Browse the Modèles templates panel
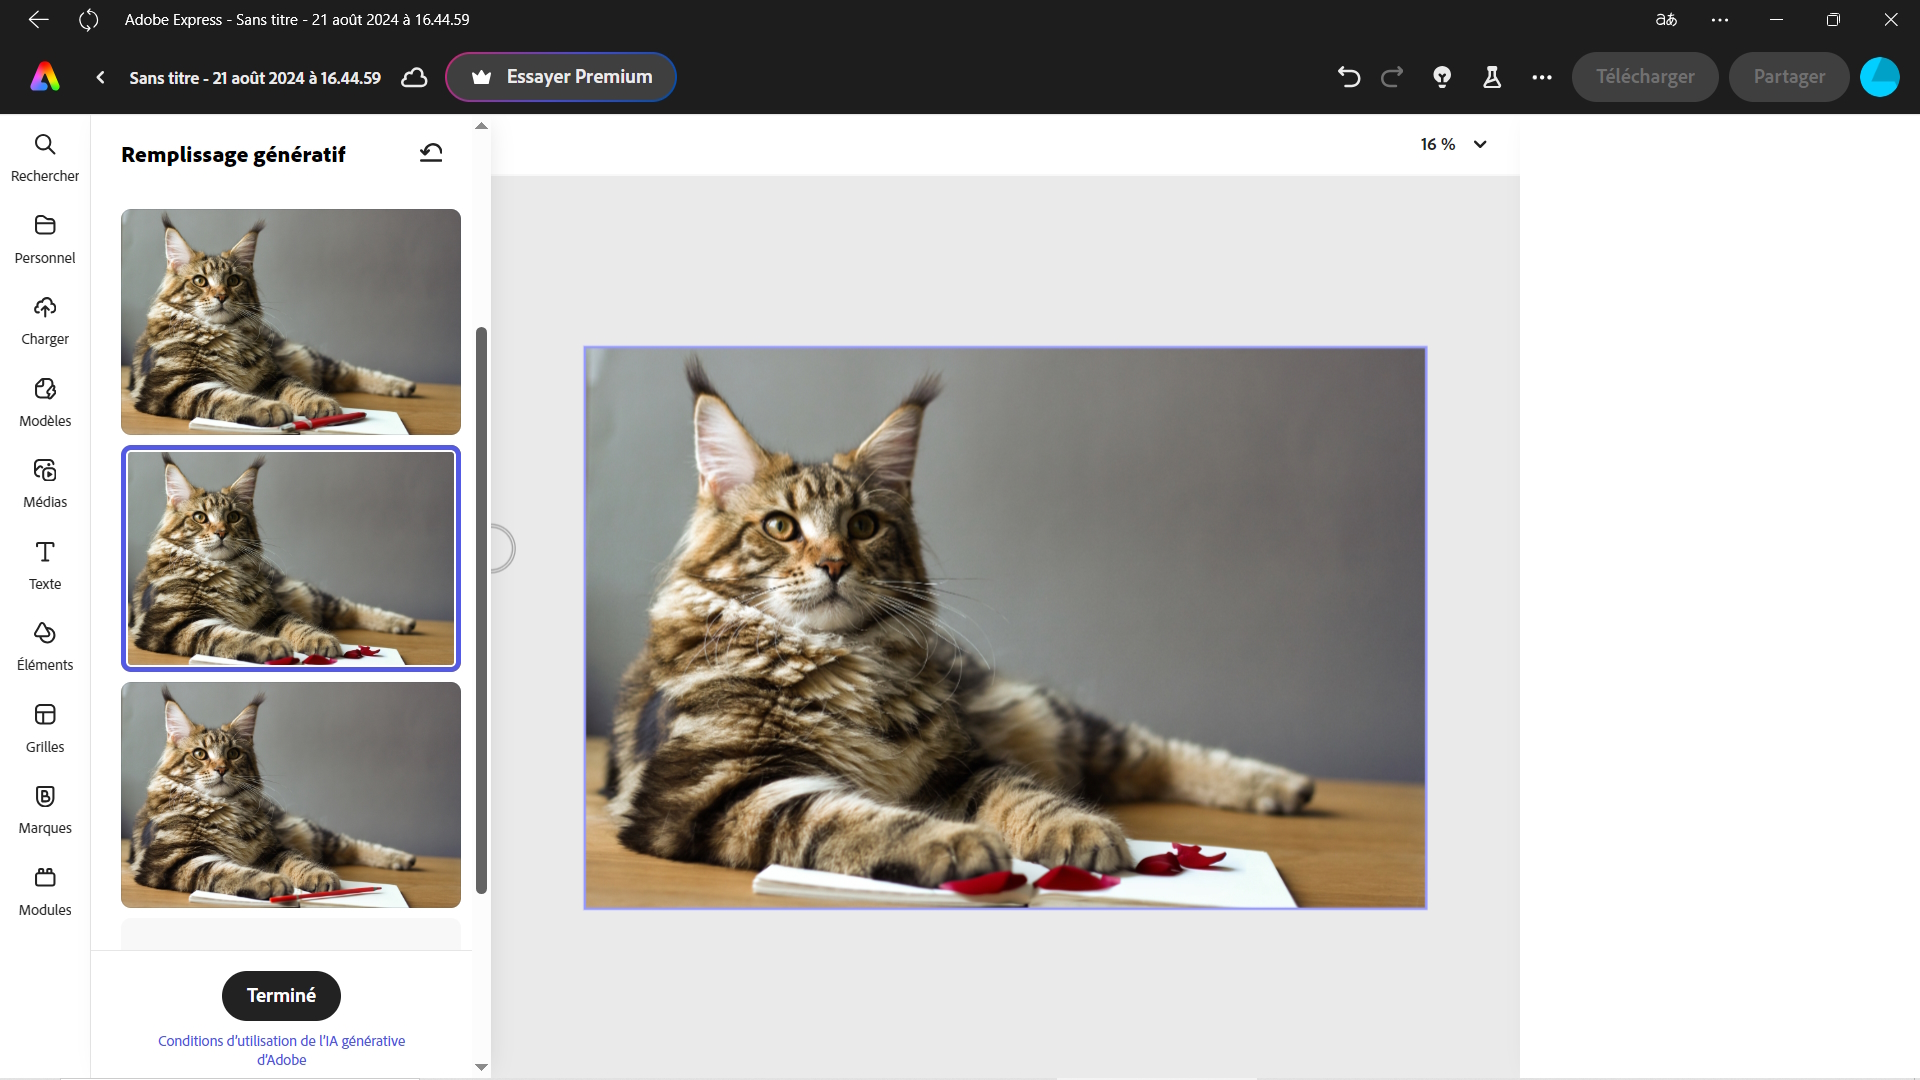Image resolution: width=1920 pixels, height=1080 pixels. pyautogui.click(x=45, y=403)
